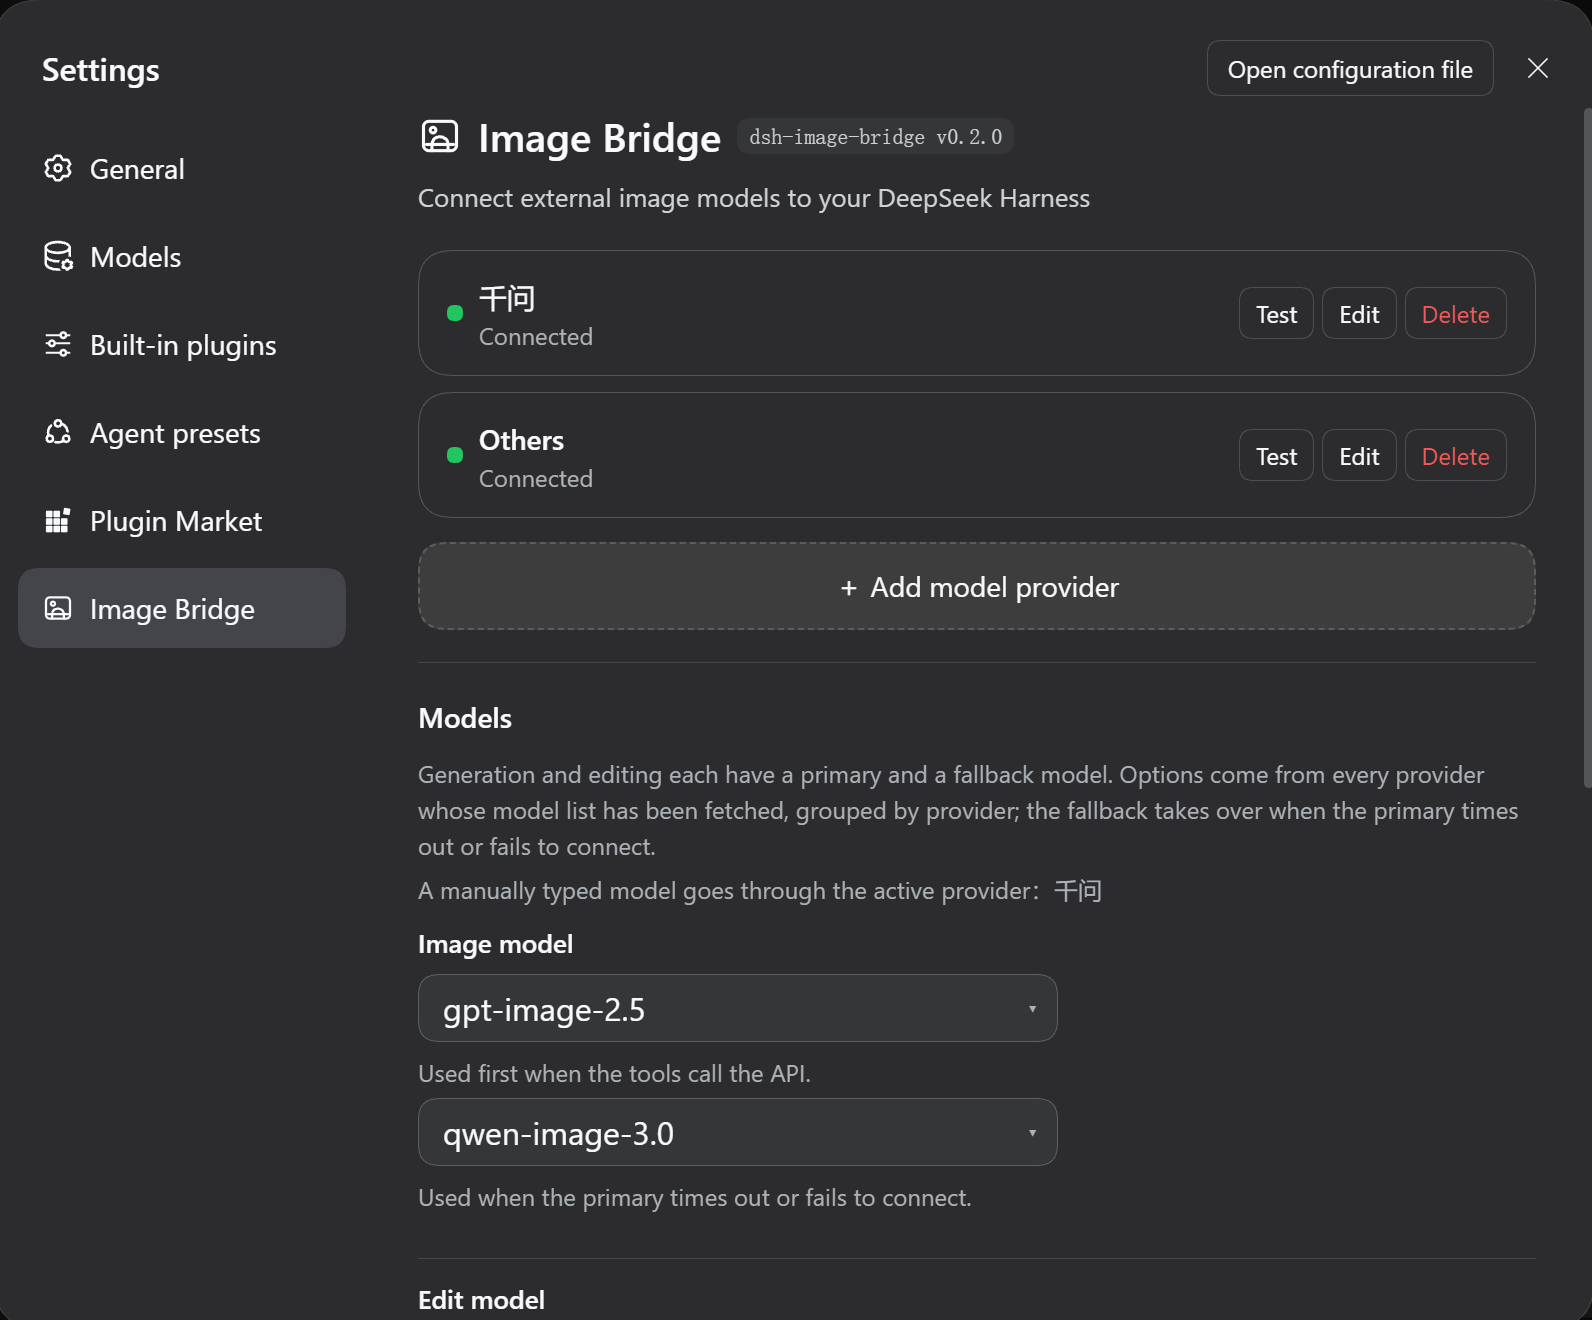
Task: Click the settings panel vertical scrollbar
Action: click(1587, 446)
